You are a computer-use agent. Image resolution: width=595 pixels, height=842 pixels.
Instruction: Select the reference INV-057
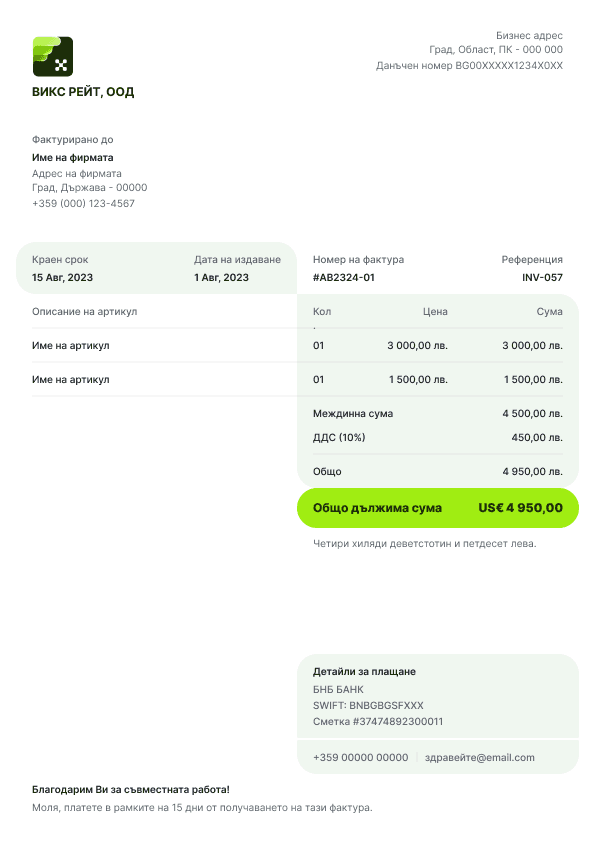click(x=542, y=278)
